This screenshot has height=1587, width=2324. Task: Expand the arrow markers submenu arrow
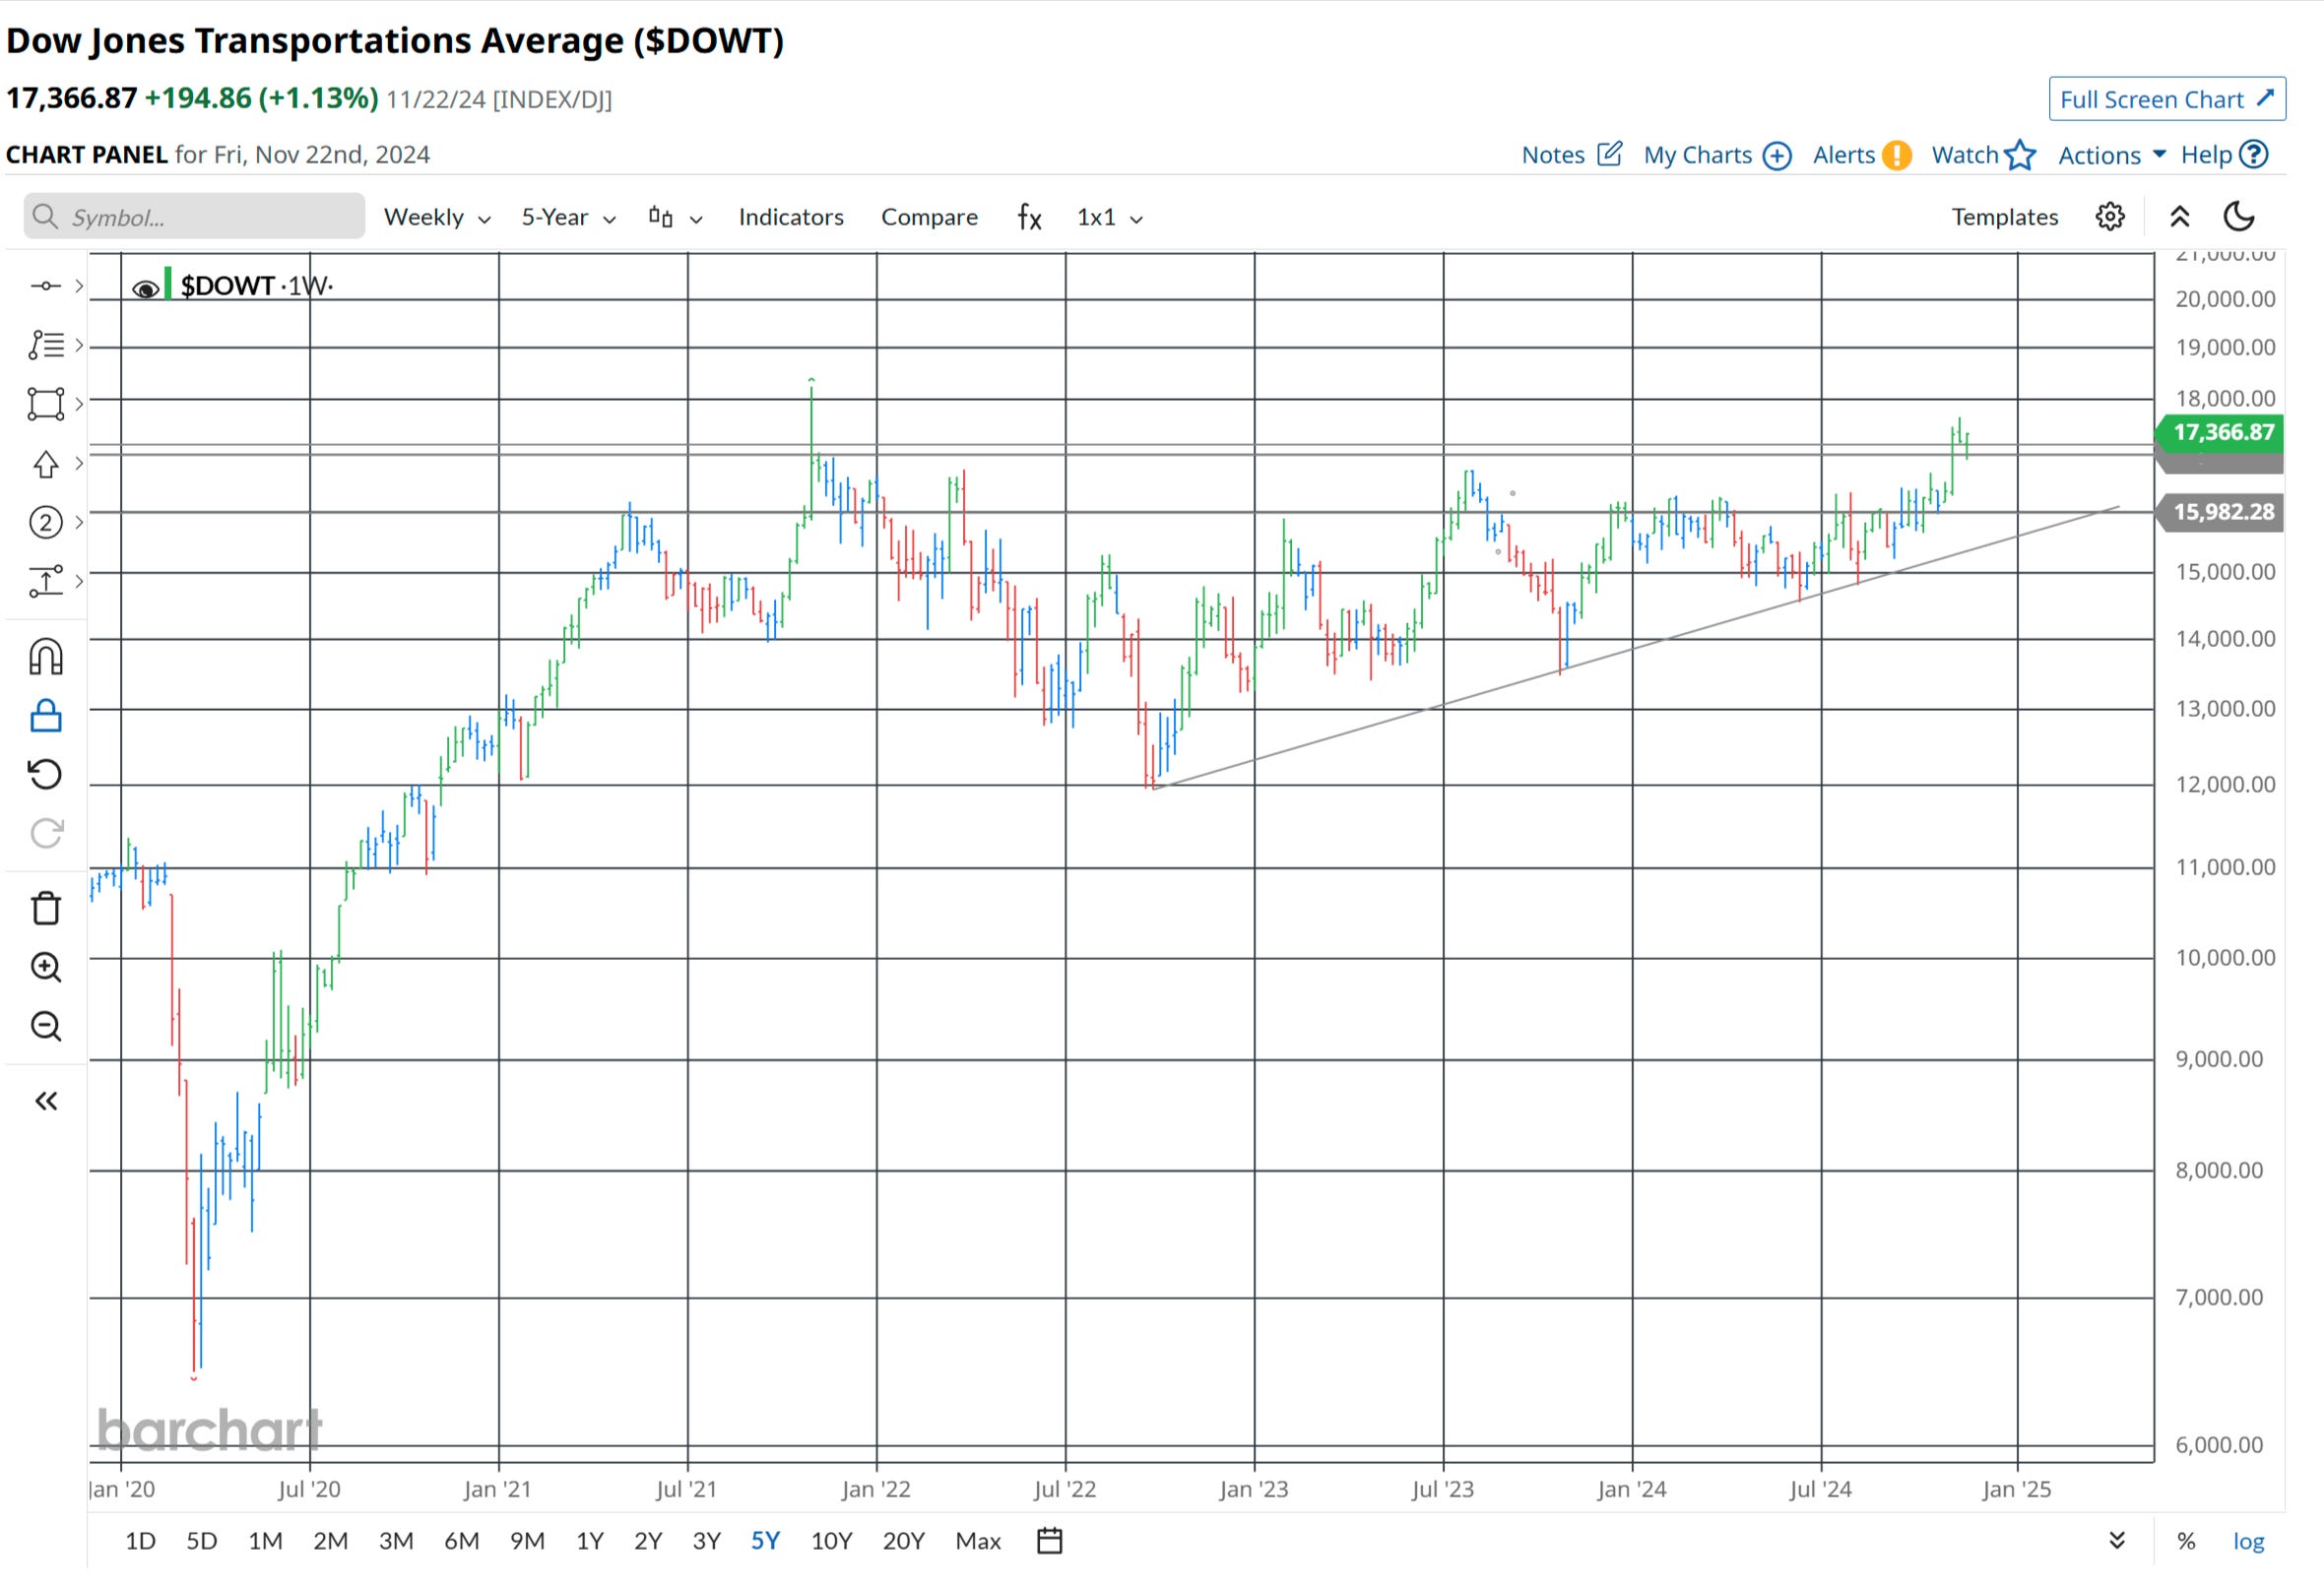[x=79, y=463]
